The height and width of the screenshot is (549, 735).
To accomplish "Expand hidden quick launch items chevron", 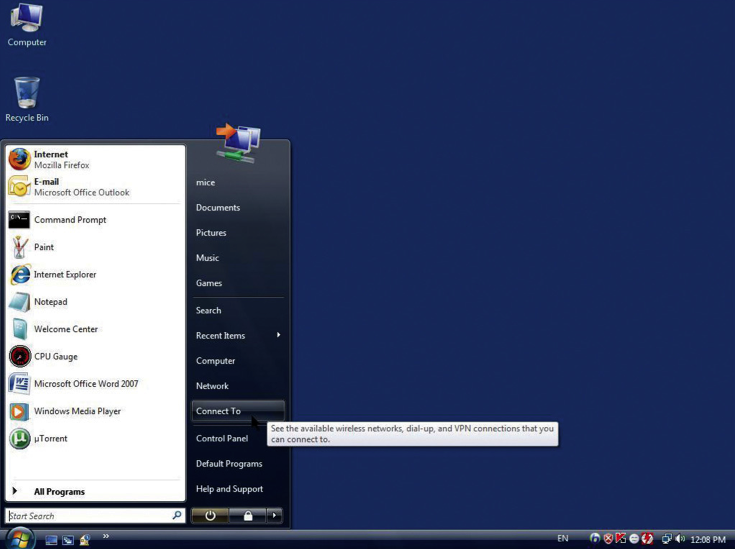I will (106, 536).
